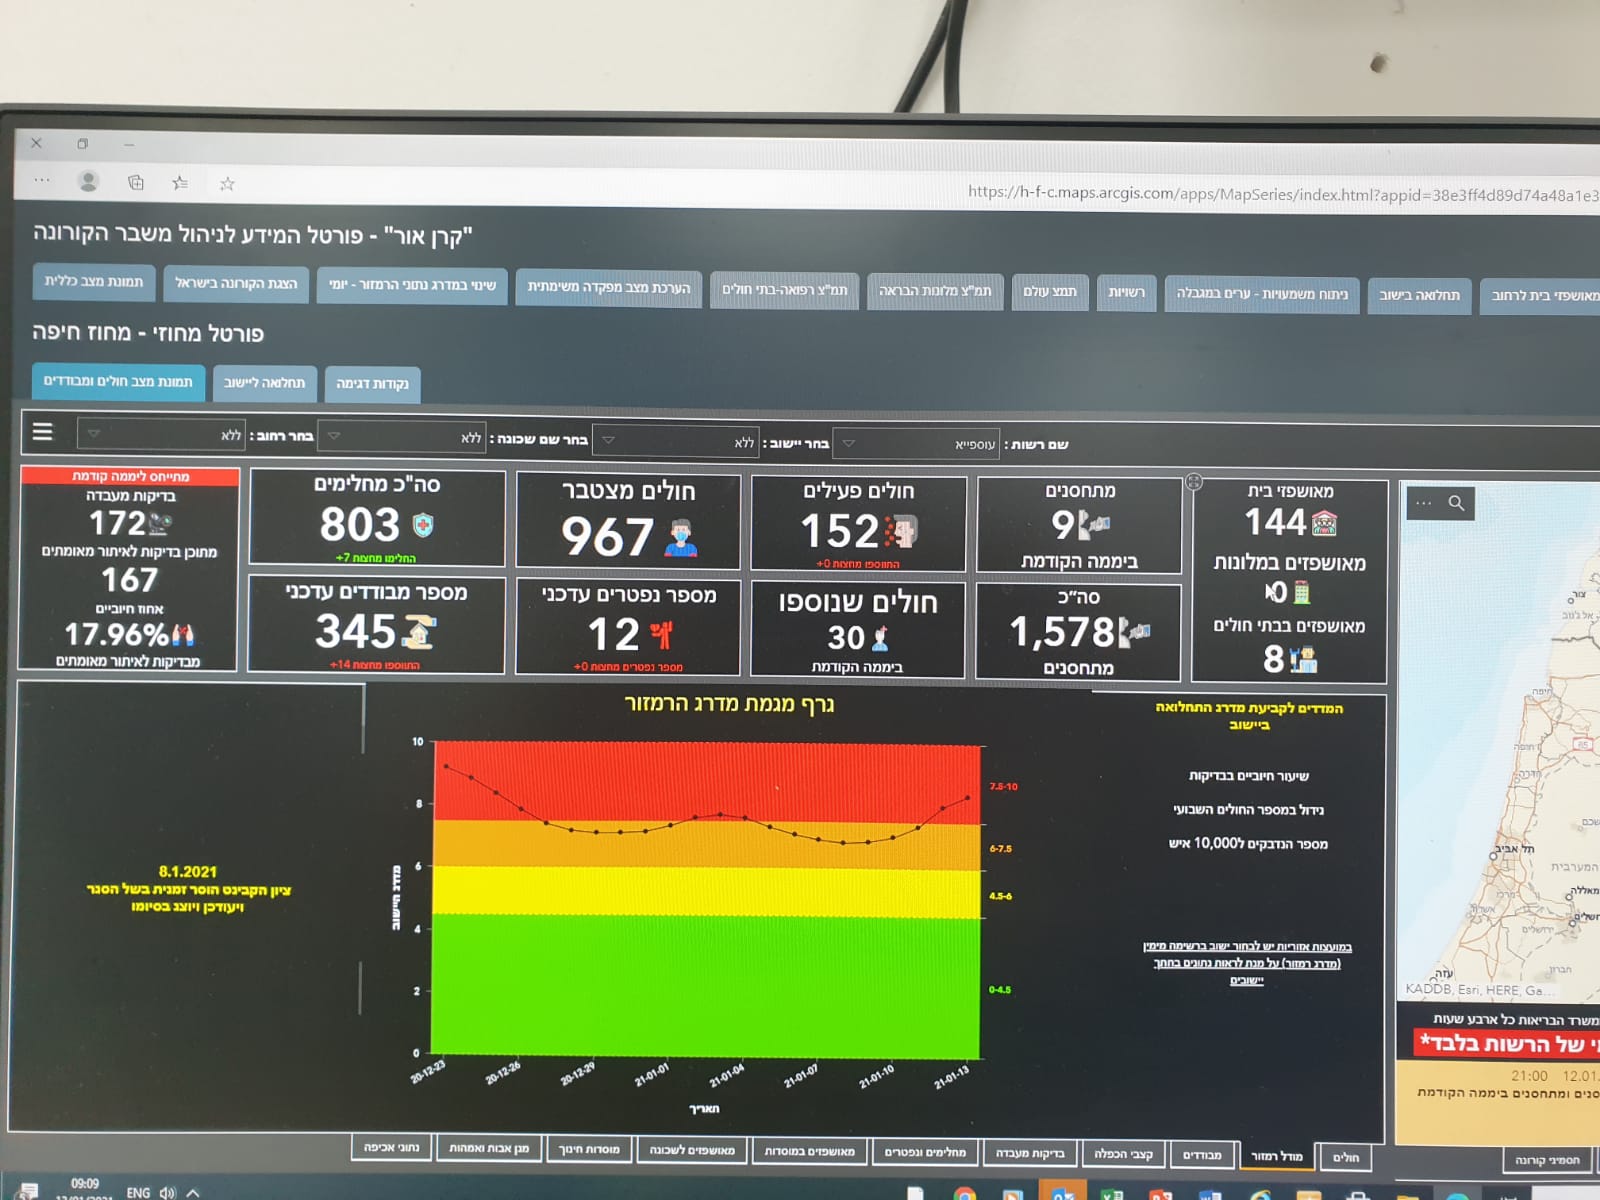
Task: Click the ENG language indicator in taskbar
Action: 138,1192
